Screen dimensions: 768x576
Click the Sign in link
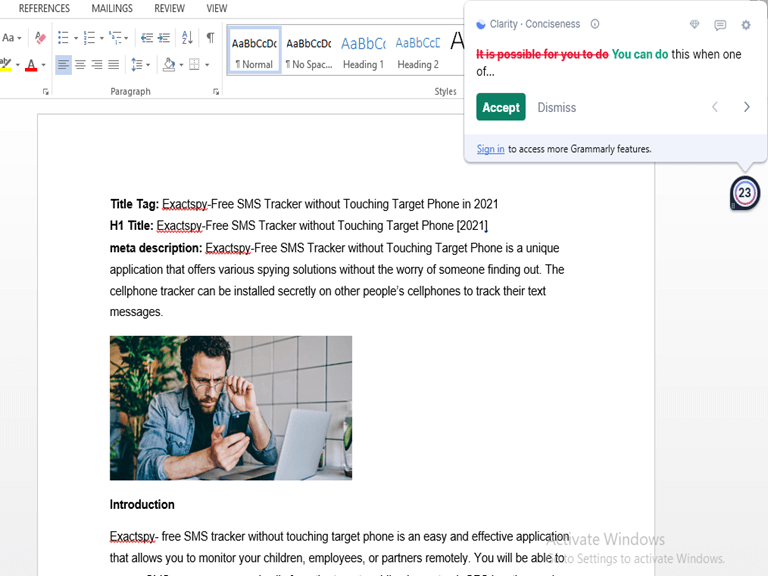(490, 149)
